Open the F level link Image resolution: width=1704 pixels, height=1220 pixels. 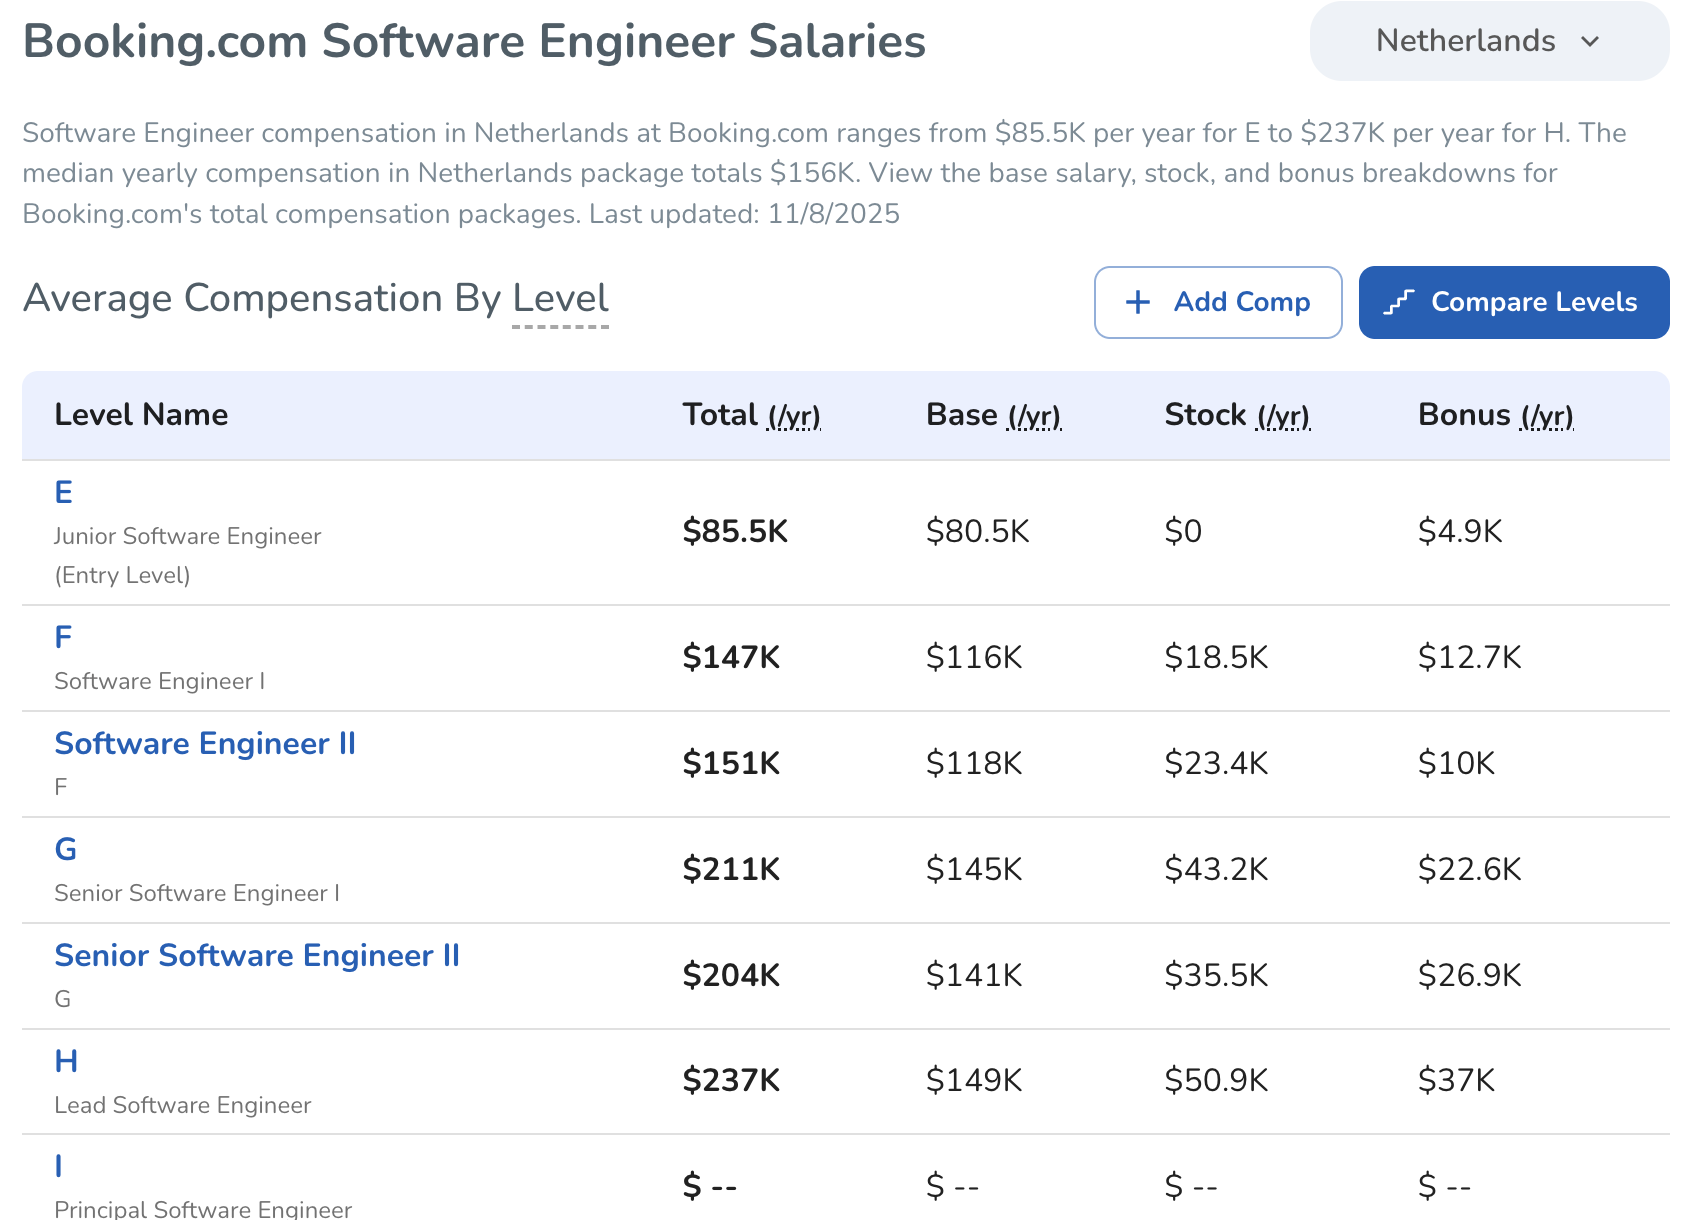click(x=64, y=637)
